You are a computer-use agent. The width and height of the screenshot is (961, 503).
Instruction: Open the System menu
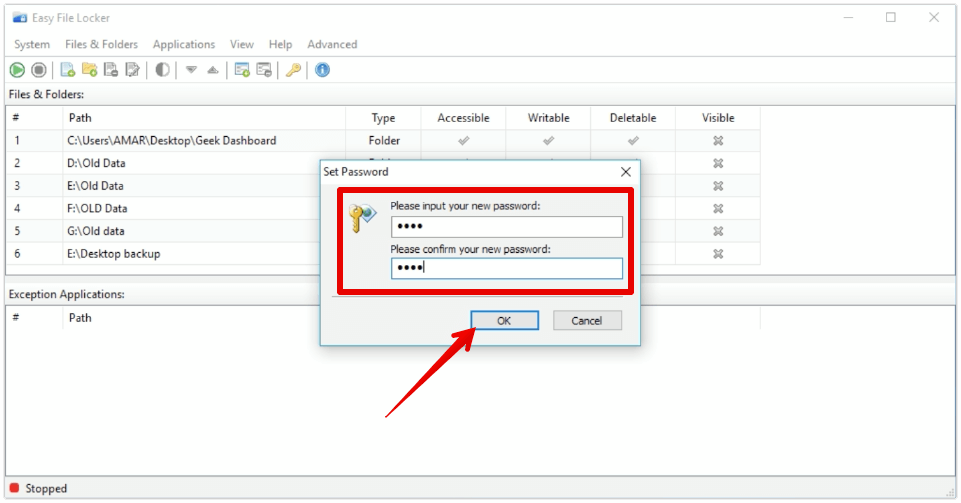pos(32,44)
